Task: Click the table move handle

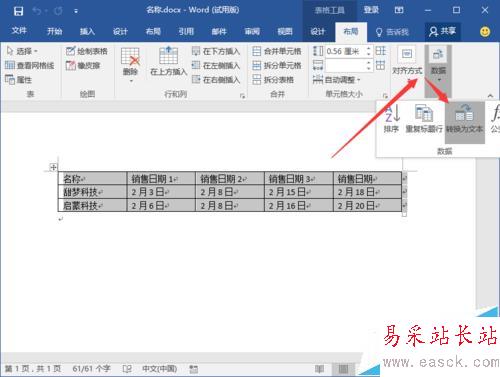Action: coord(53,167)
